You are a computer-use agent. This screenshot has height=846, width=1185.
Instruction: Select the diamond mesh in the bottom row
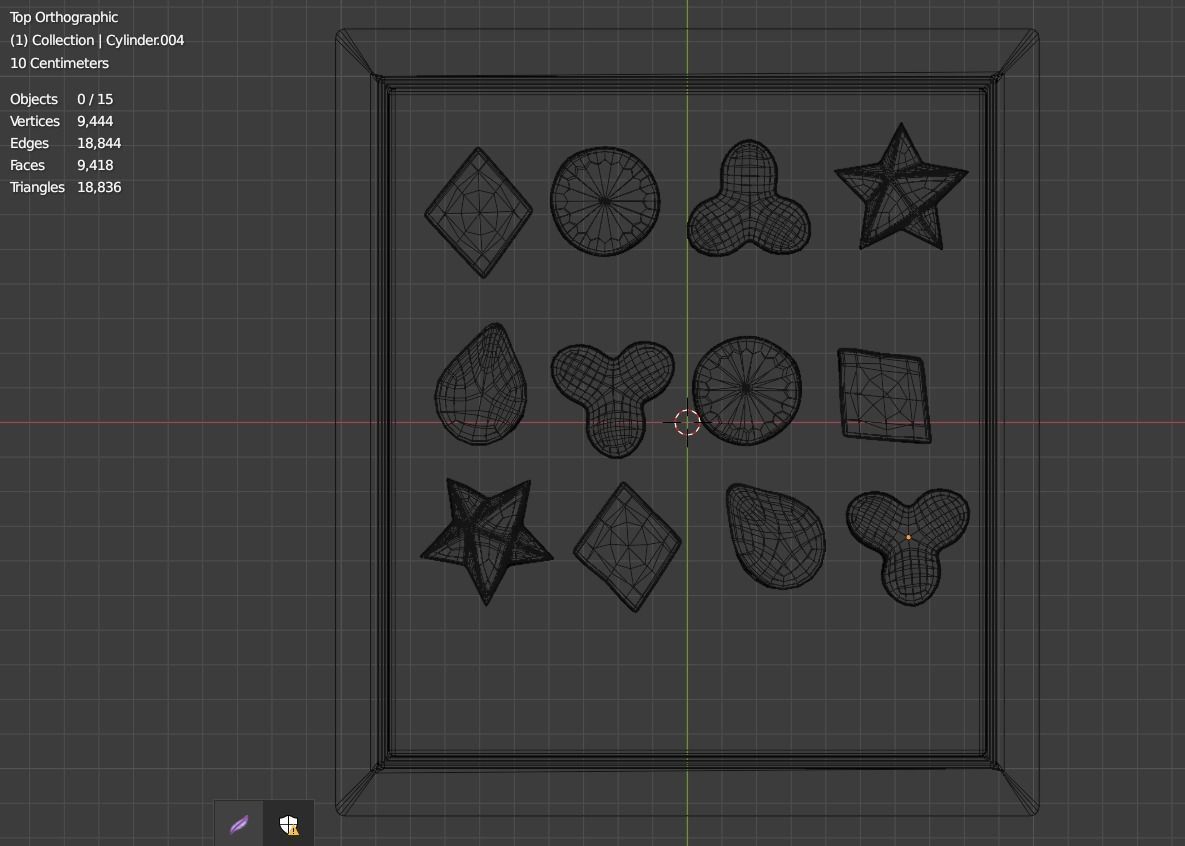[x=627, y=547]
